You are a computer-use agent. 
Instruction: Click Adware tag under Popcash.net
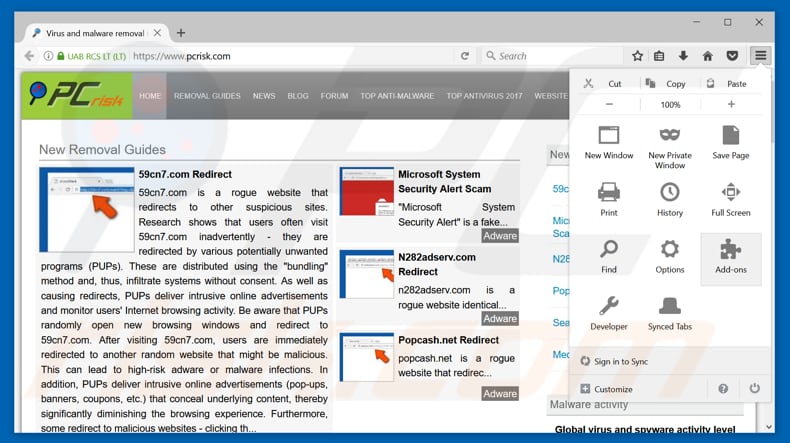[x=500, y=394]
